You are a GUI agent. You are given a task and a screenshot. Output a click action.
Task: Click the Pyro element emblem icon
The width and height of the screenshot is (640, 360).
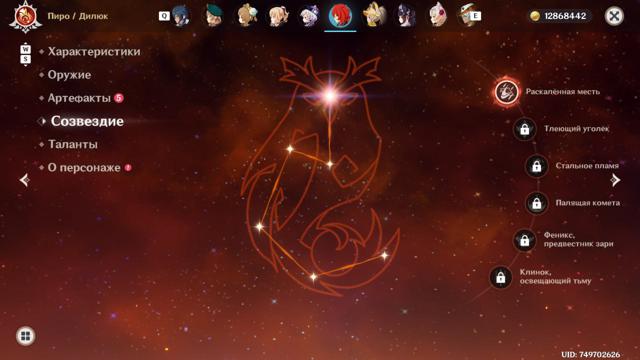[x=25, y=16]
